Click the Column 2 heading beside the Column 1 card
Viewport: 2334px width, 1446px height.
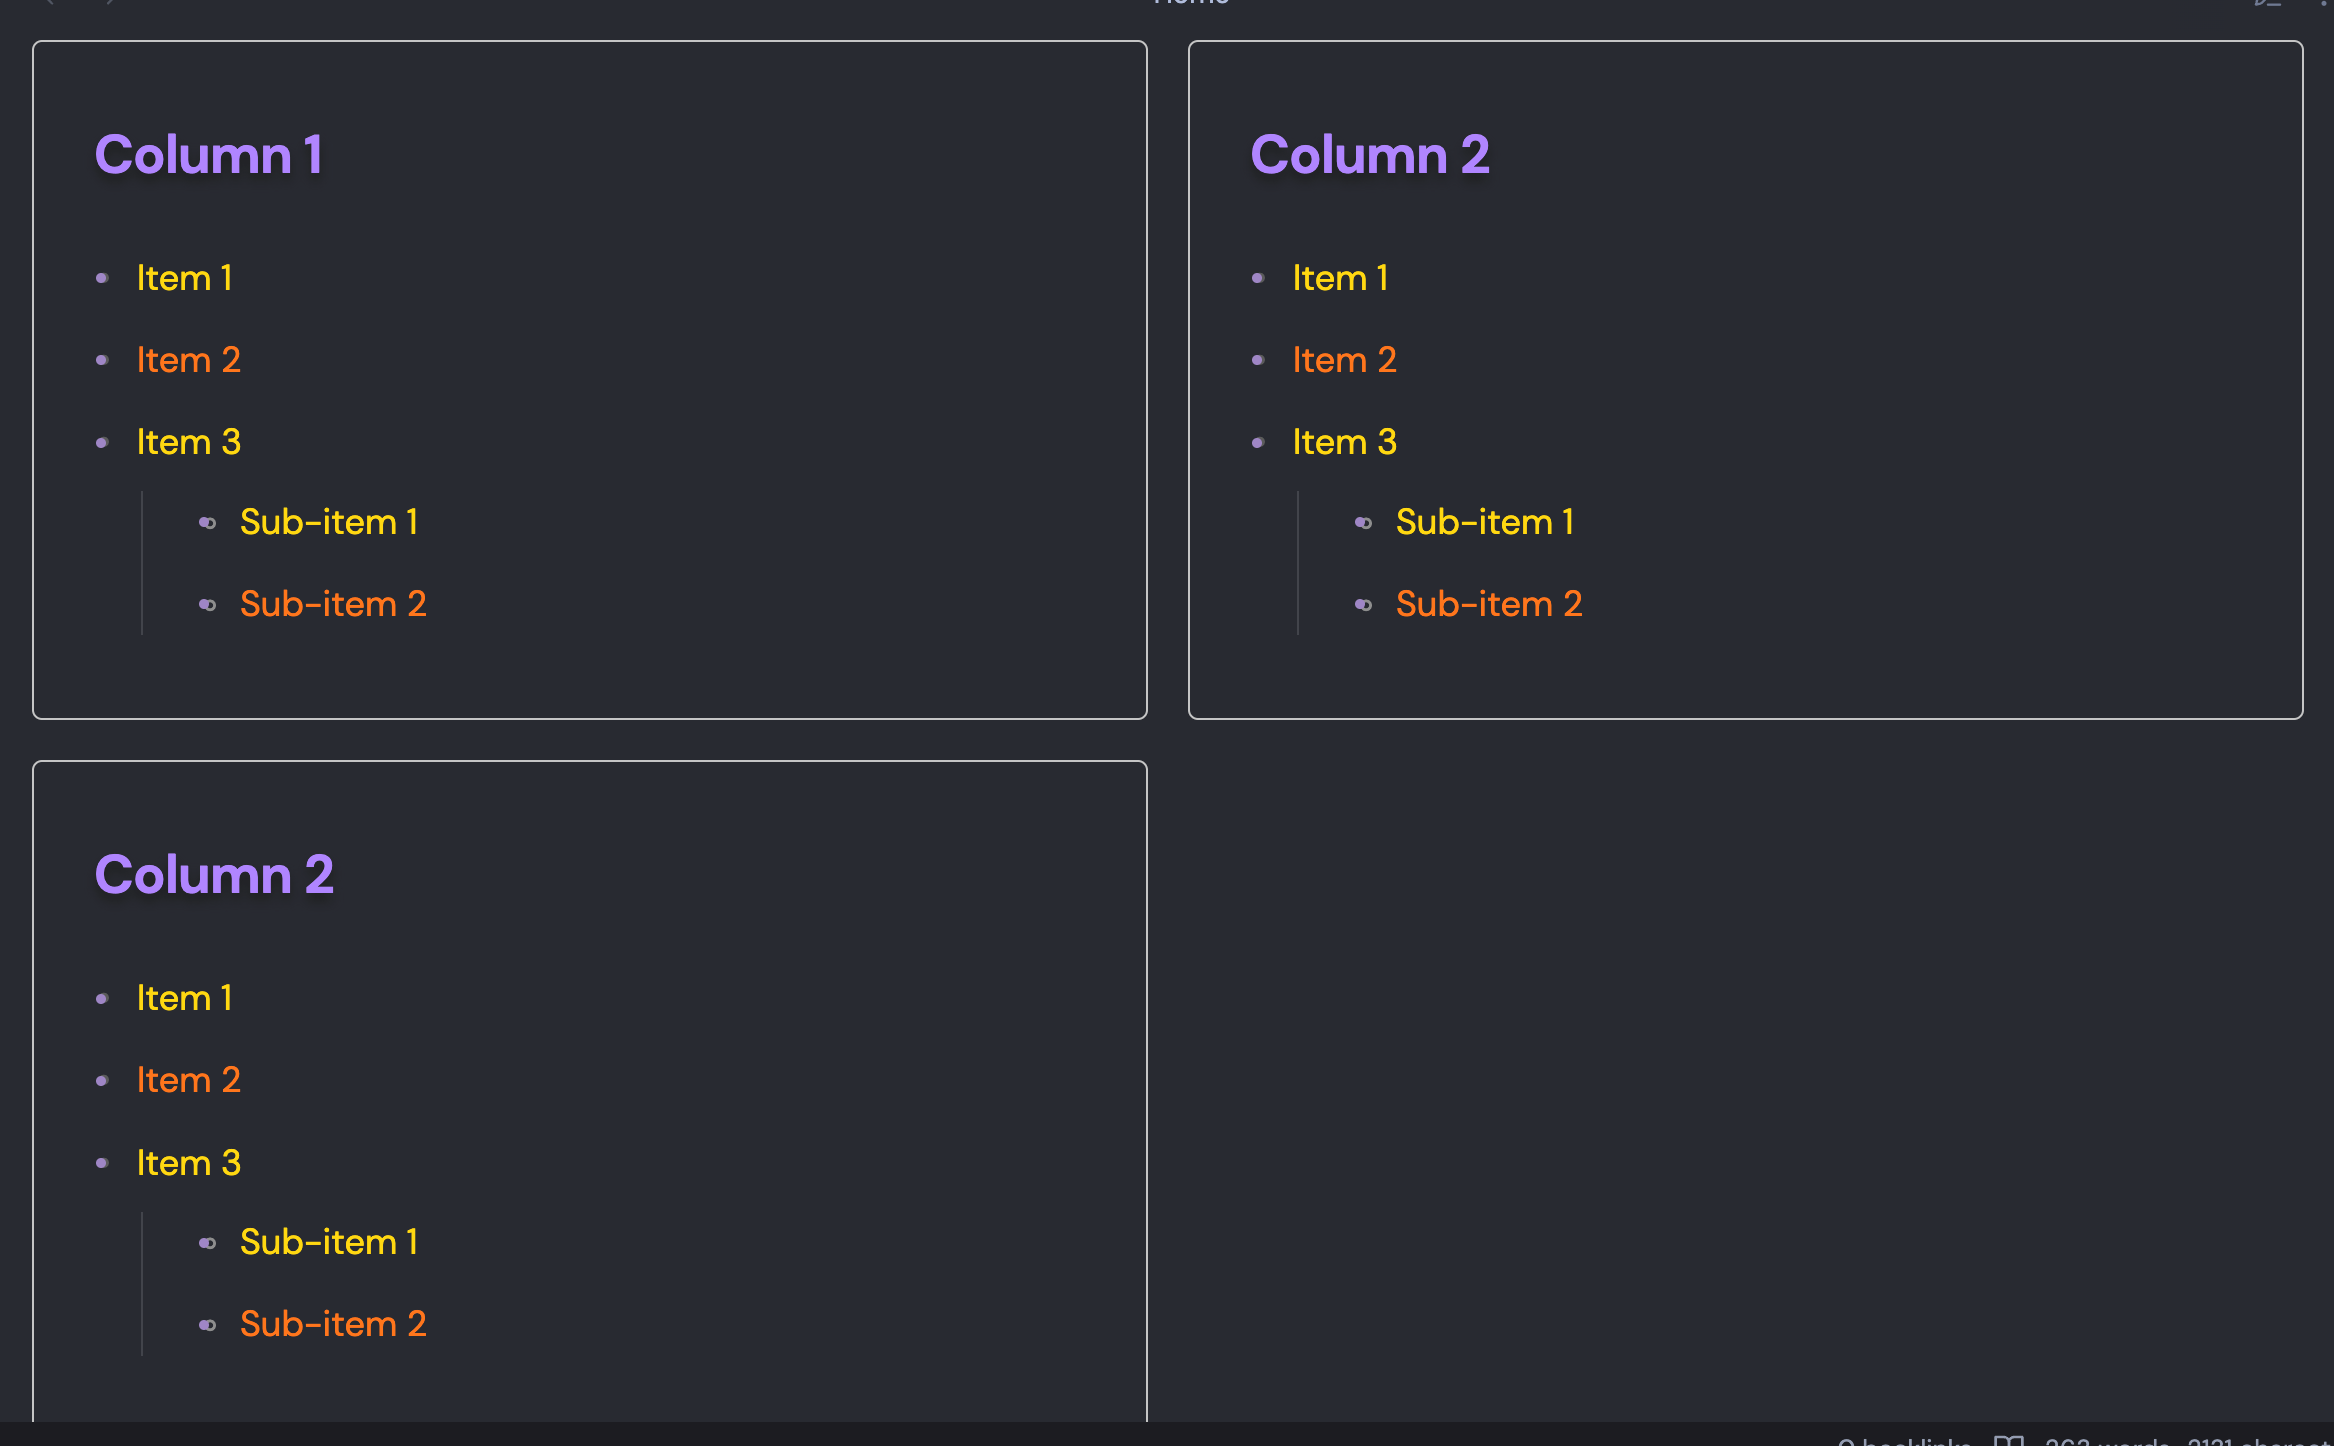[x=1369, y=155]
